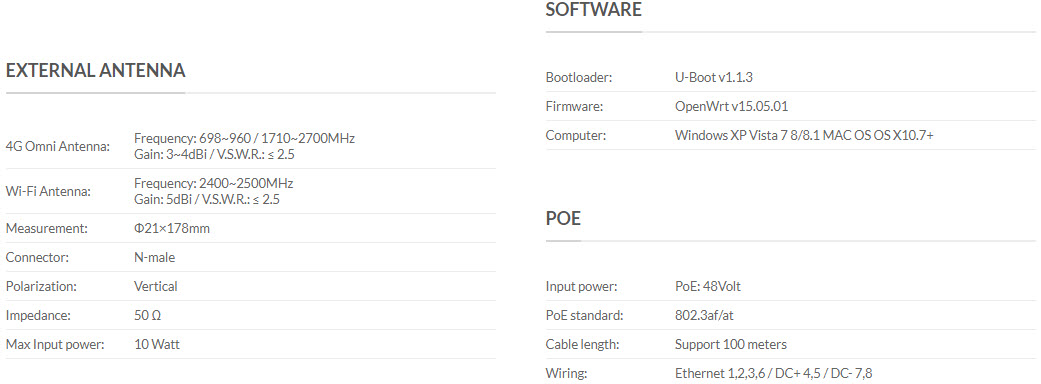
Task: Click the N-male connector value
Action: click(155, 257)
